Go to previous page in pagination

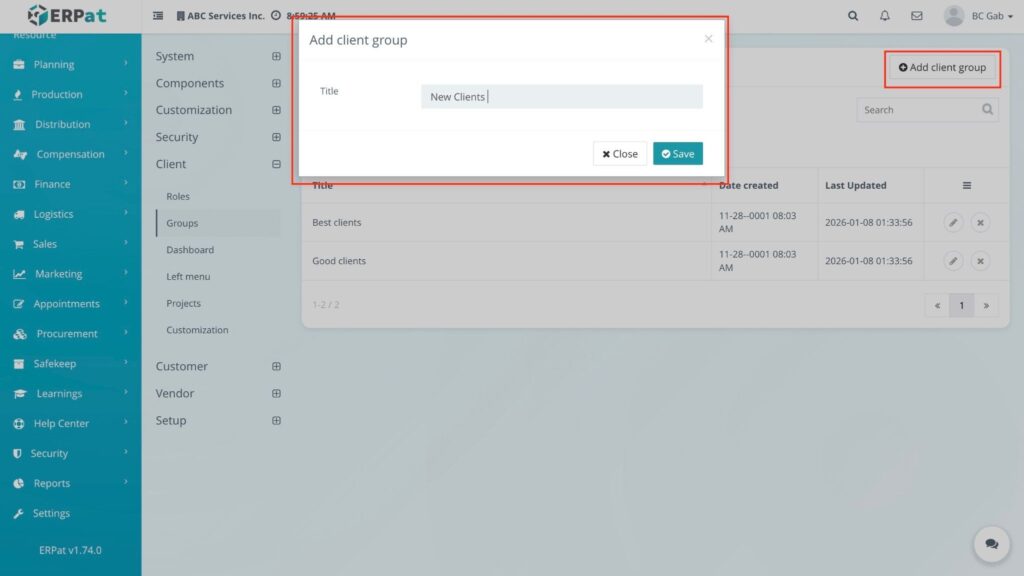pos(937,305)
